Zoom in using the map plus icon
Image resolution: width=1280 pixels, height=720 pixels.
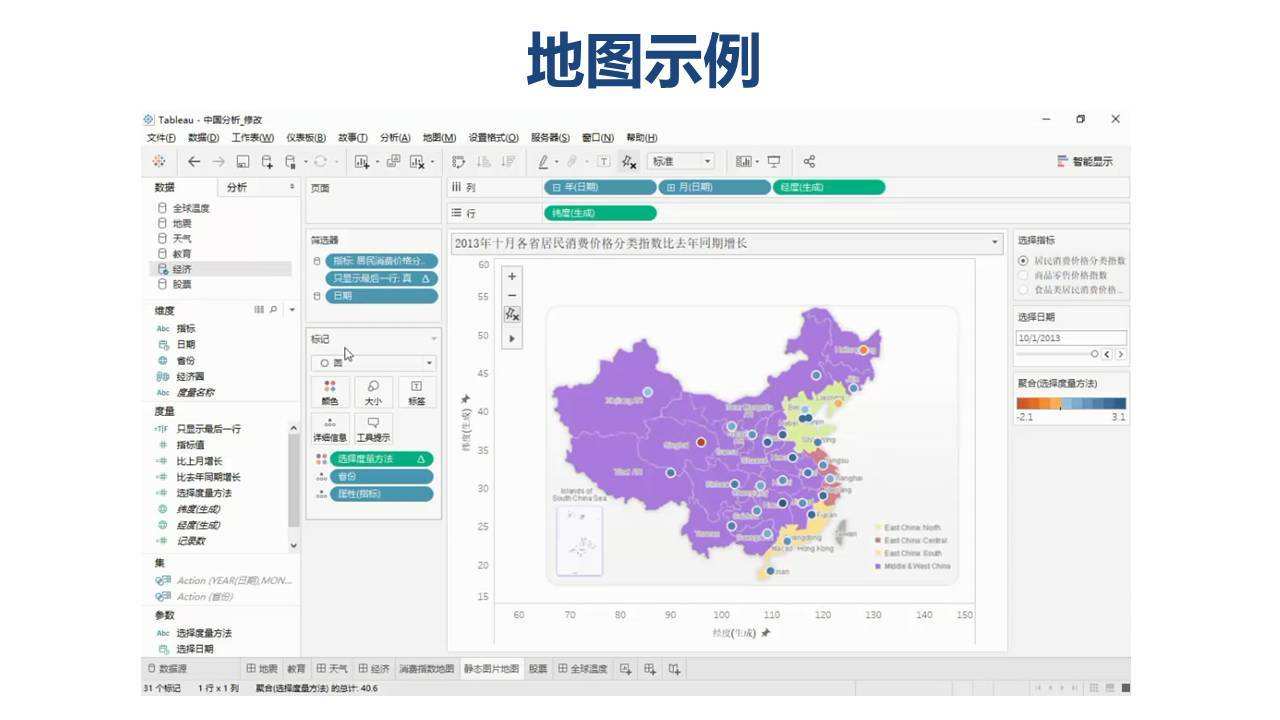(511, 274)
